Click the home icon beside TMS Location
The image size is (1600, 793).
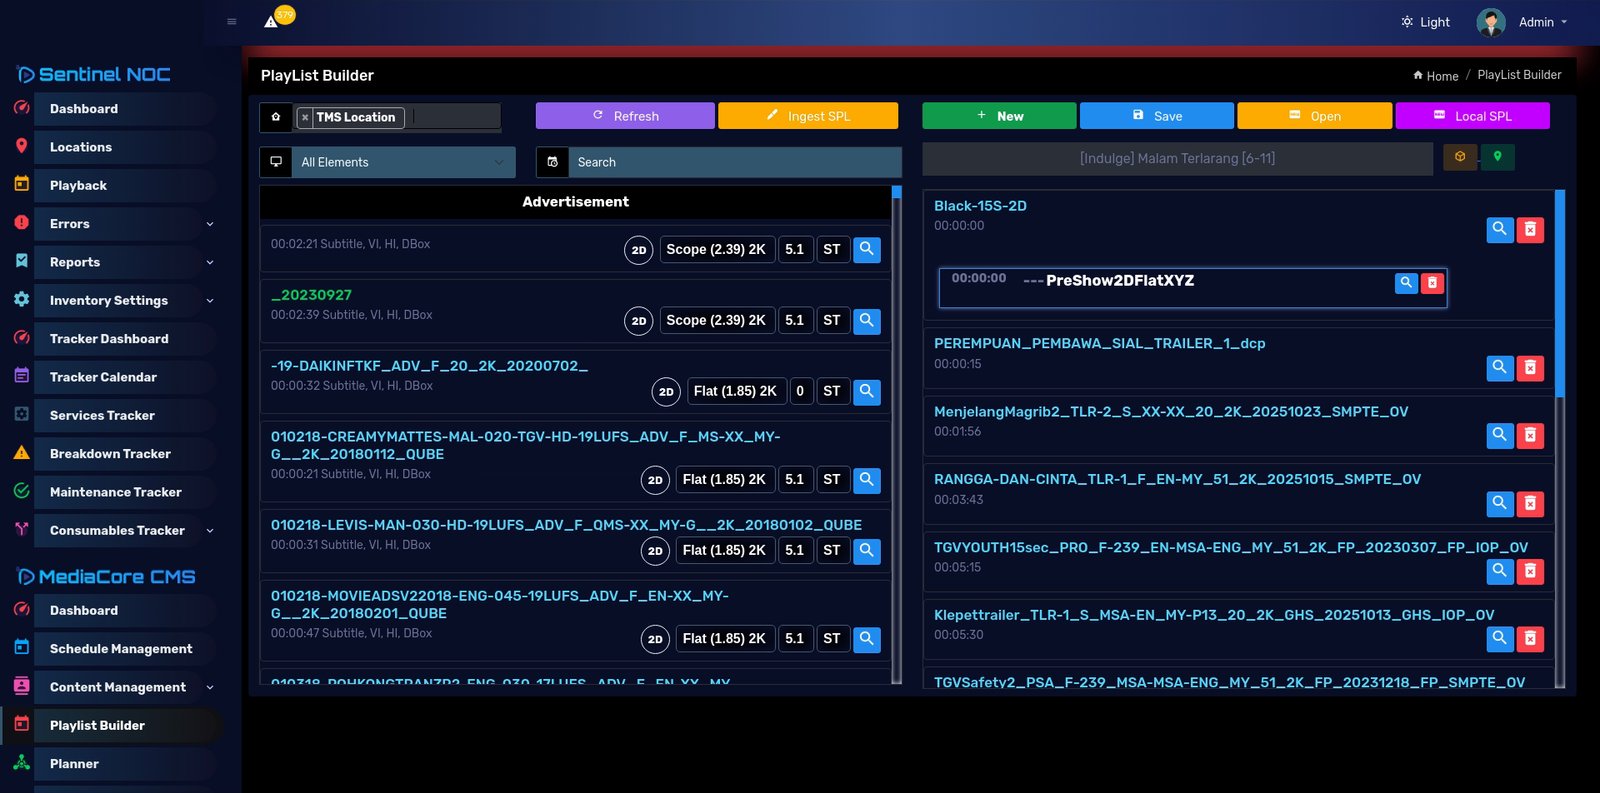(276, 117)
